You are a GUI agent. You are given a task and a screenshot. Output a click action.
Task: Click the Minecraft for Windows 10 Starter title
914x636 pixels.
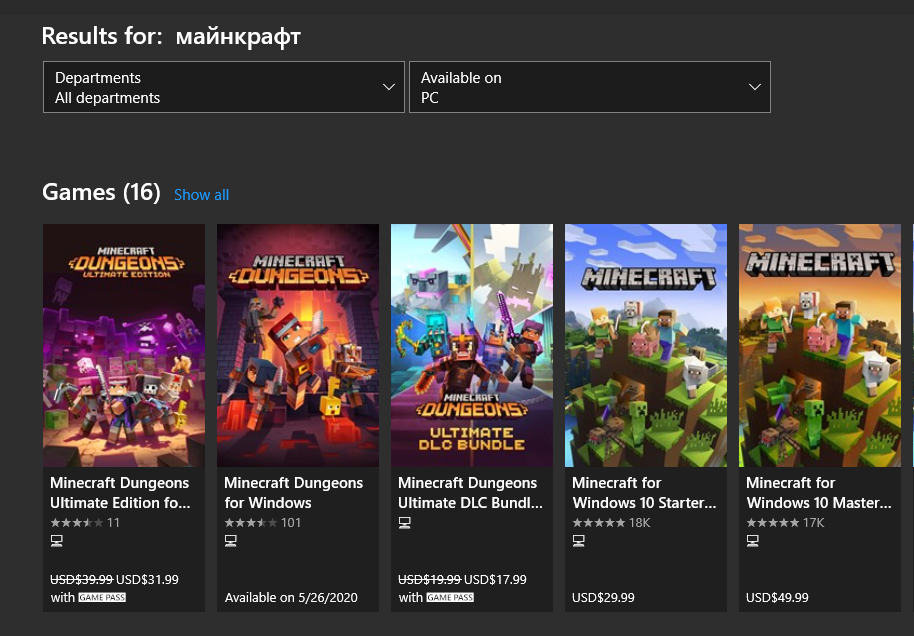click(x=644, y=493)
